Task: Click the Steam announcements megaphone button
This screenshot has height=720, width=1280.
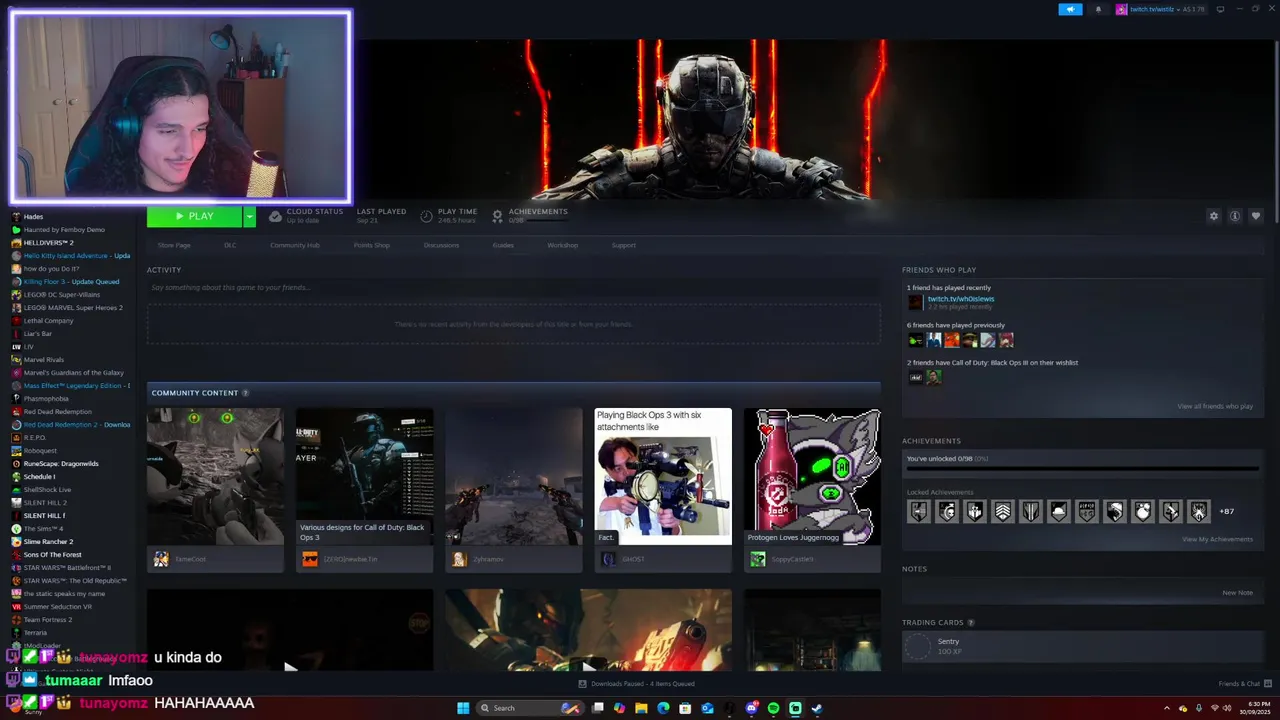Action: pyautogui.click(x=1070, y=9)
